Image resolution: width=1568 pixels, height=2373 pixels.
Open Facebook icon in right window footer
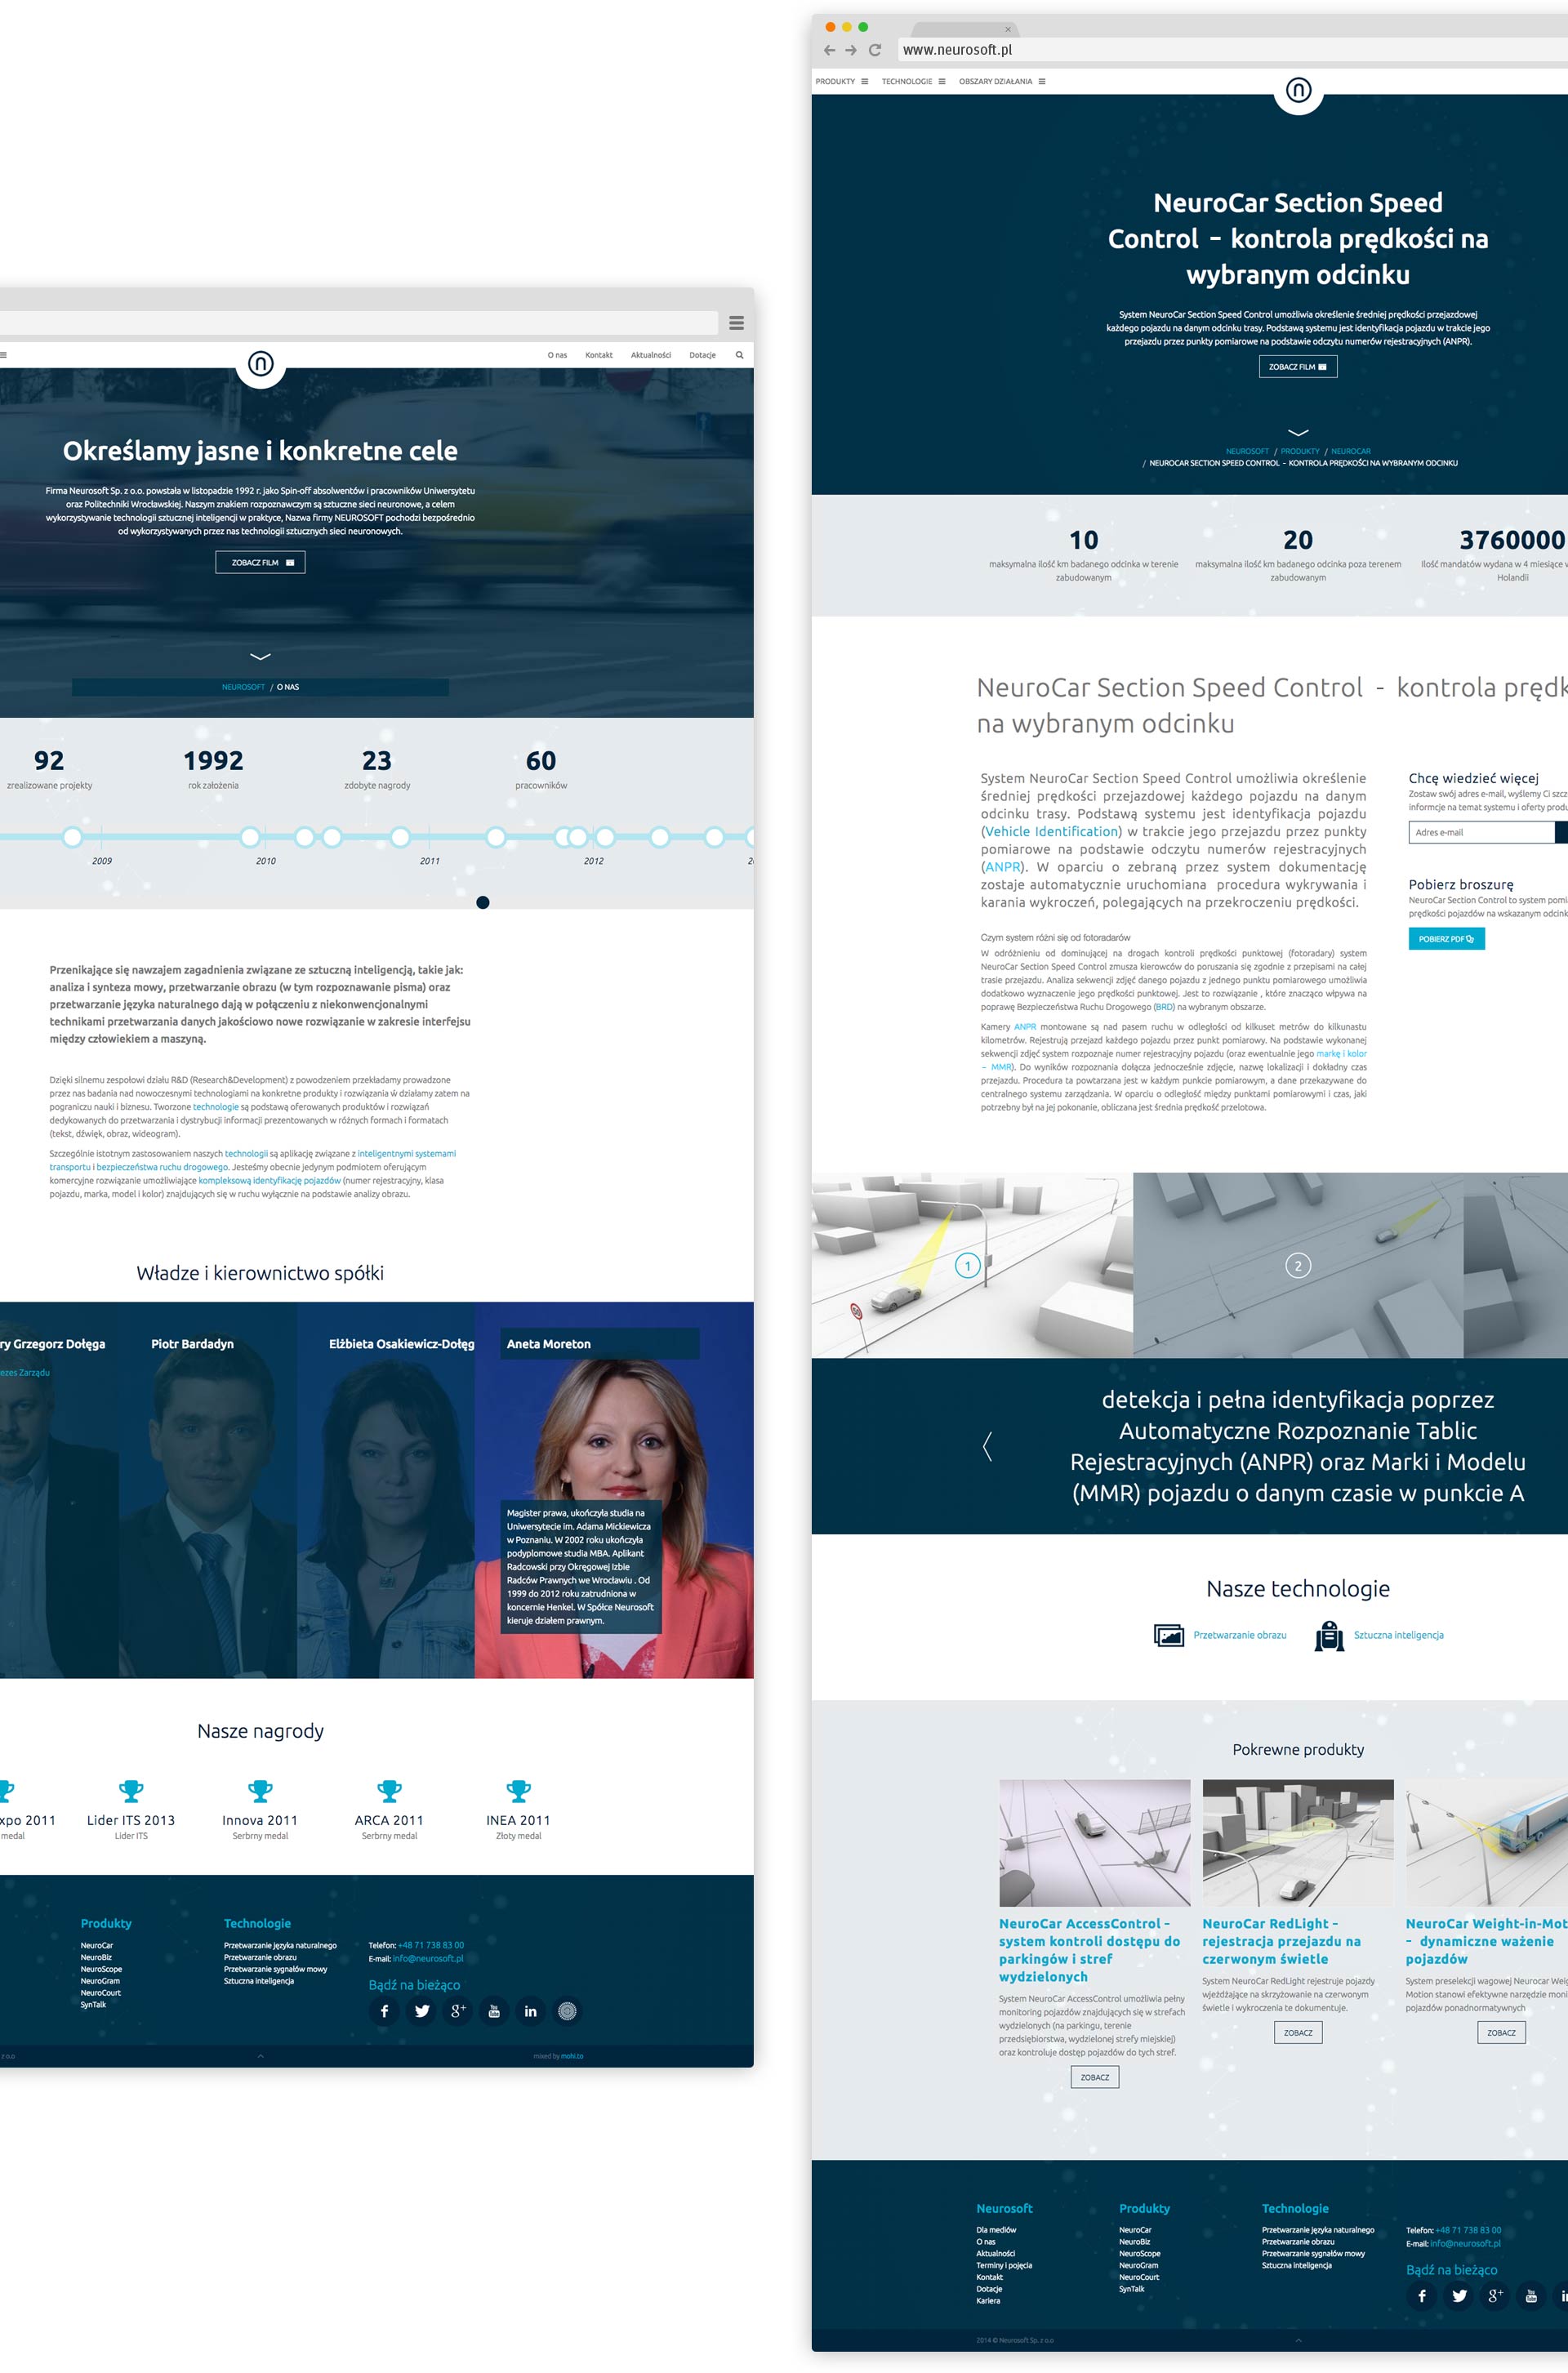1421,2296
